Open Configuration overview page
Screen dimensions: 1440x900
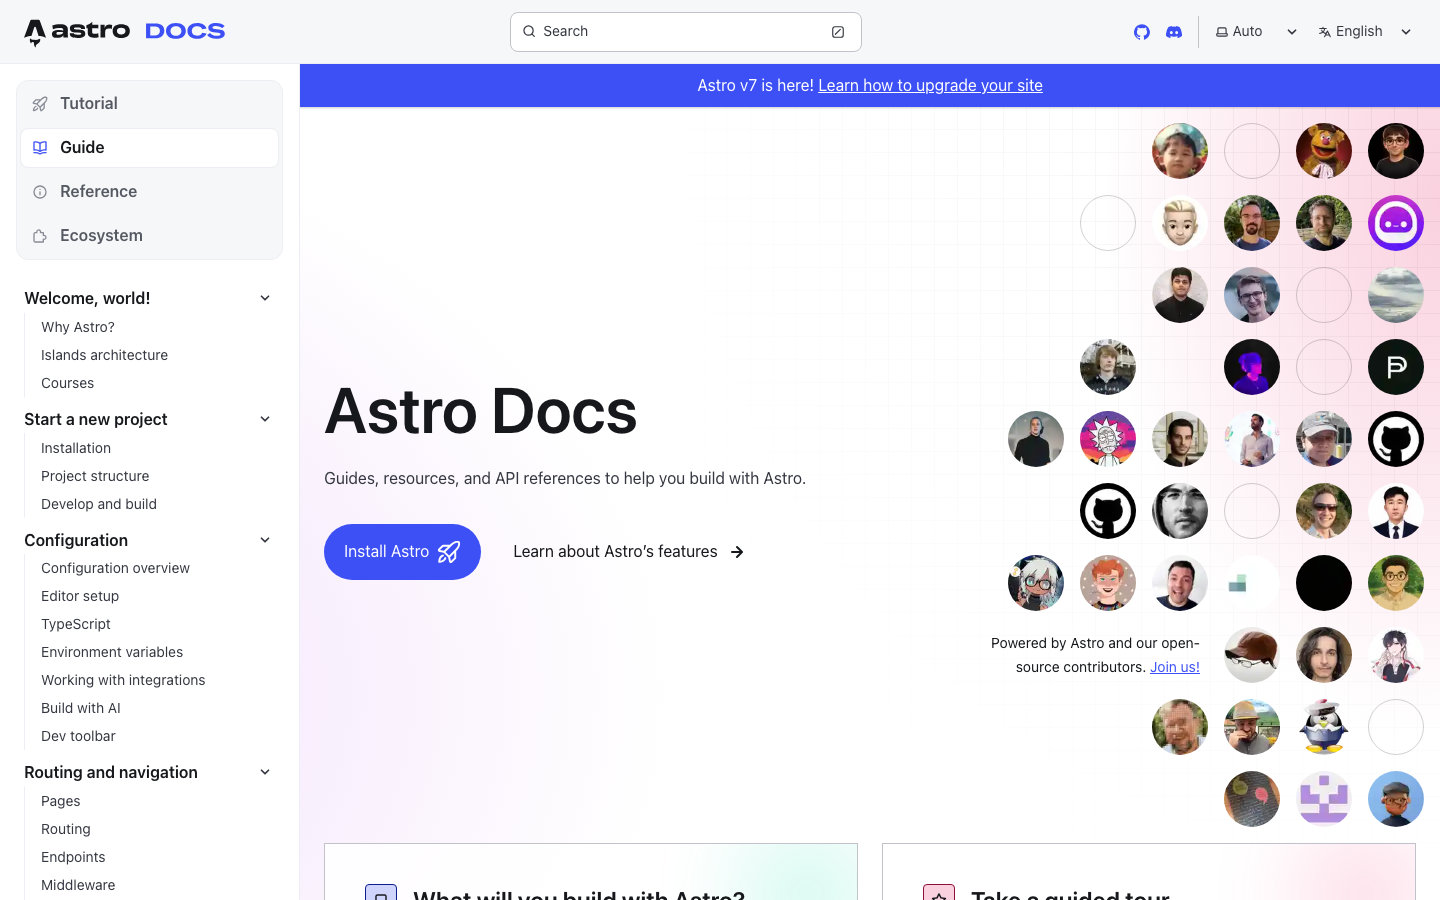click(115, 568)
